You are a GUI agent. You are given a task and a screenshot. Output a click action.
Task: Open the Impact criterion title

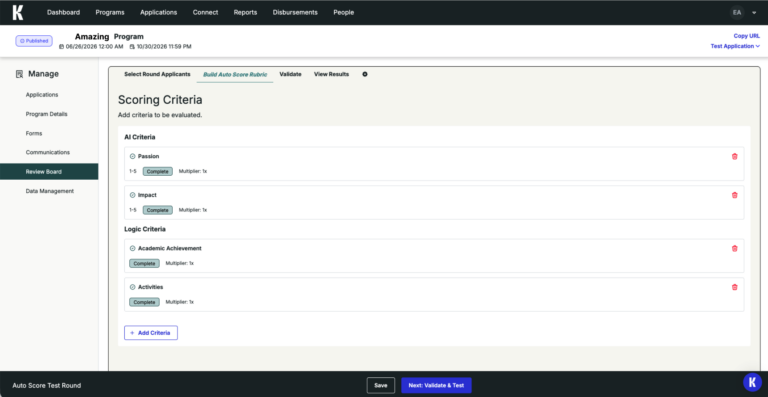pyautogui.click(x=147, y=195)
